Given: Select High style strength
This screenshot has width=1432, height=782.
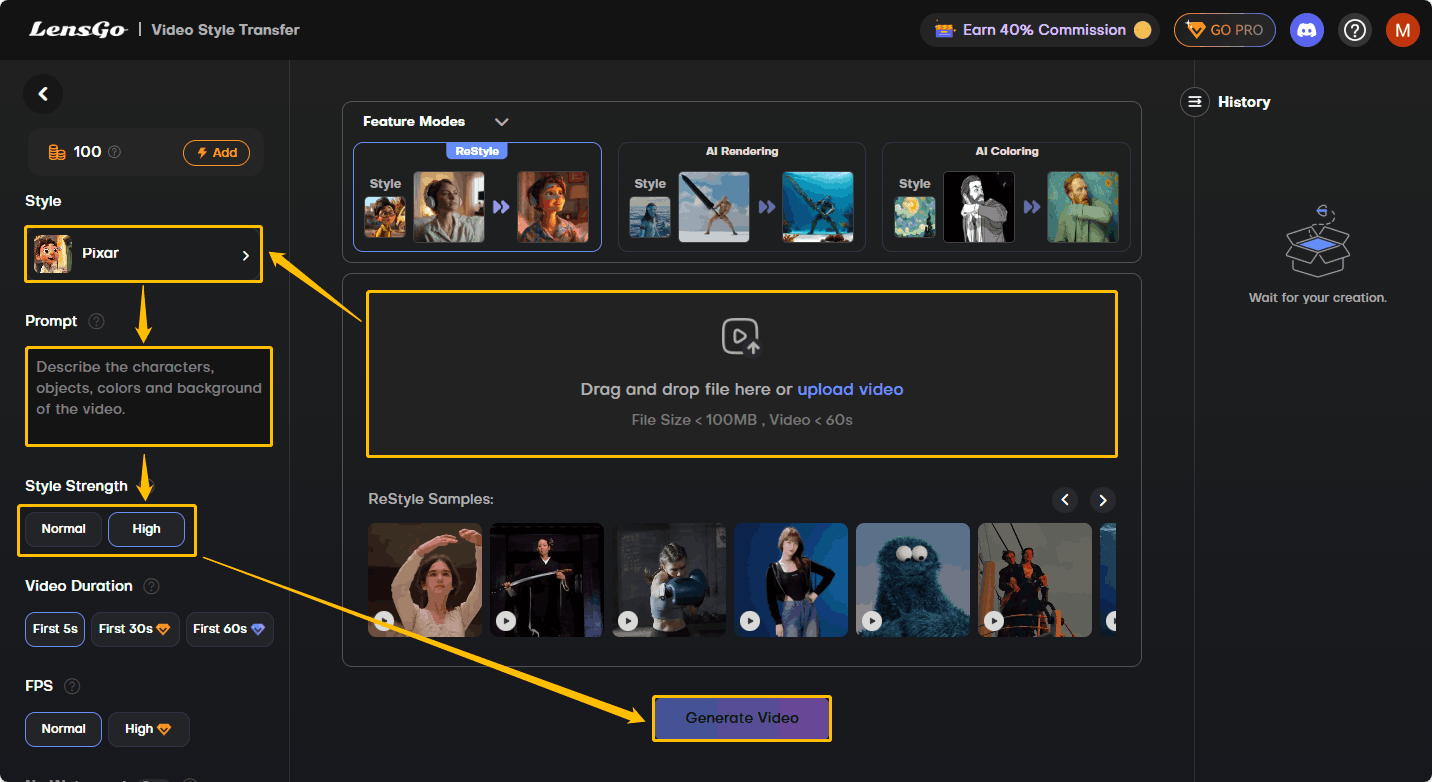Looking at the screenshot, I should tap(146, 529).
